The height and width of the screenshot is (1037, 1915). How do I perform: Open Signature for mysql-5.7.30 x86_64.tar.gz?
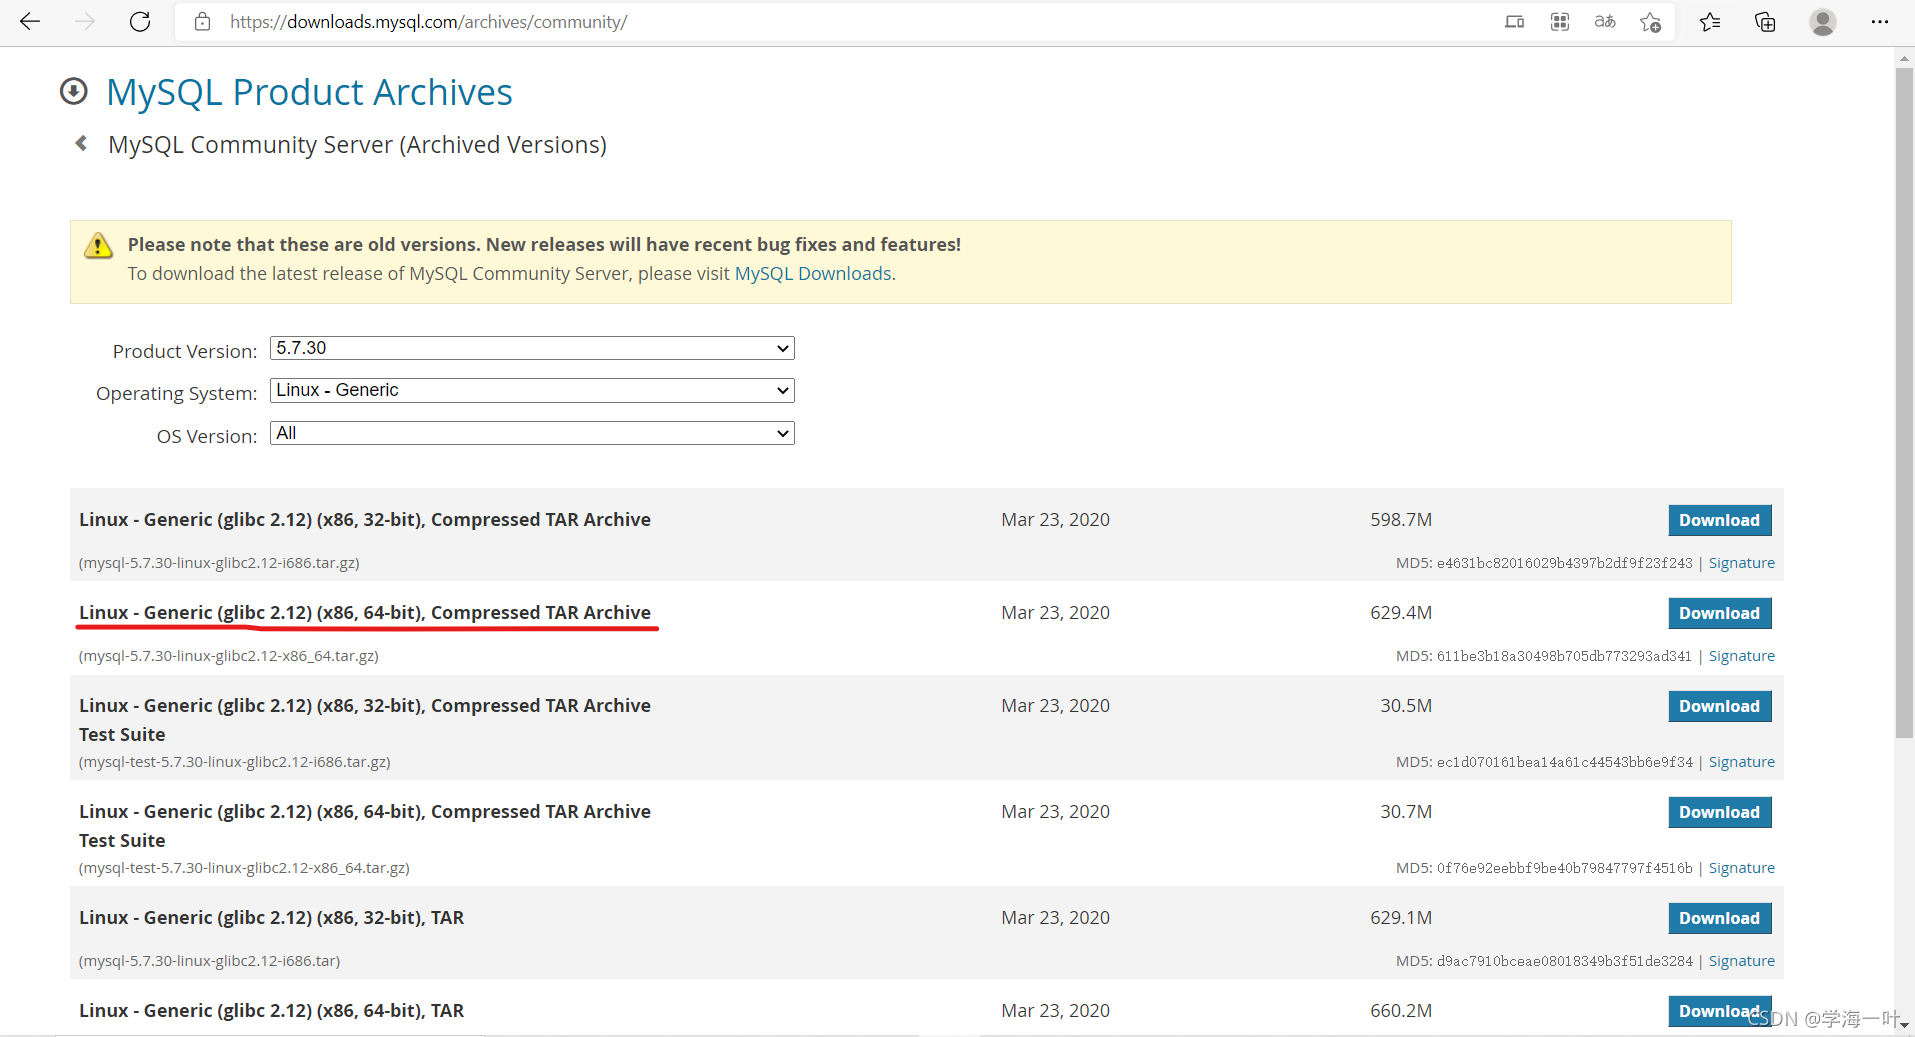pos(1741,656)
